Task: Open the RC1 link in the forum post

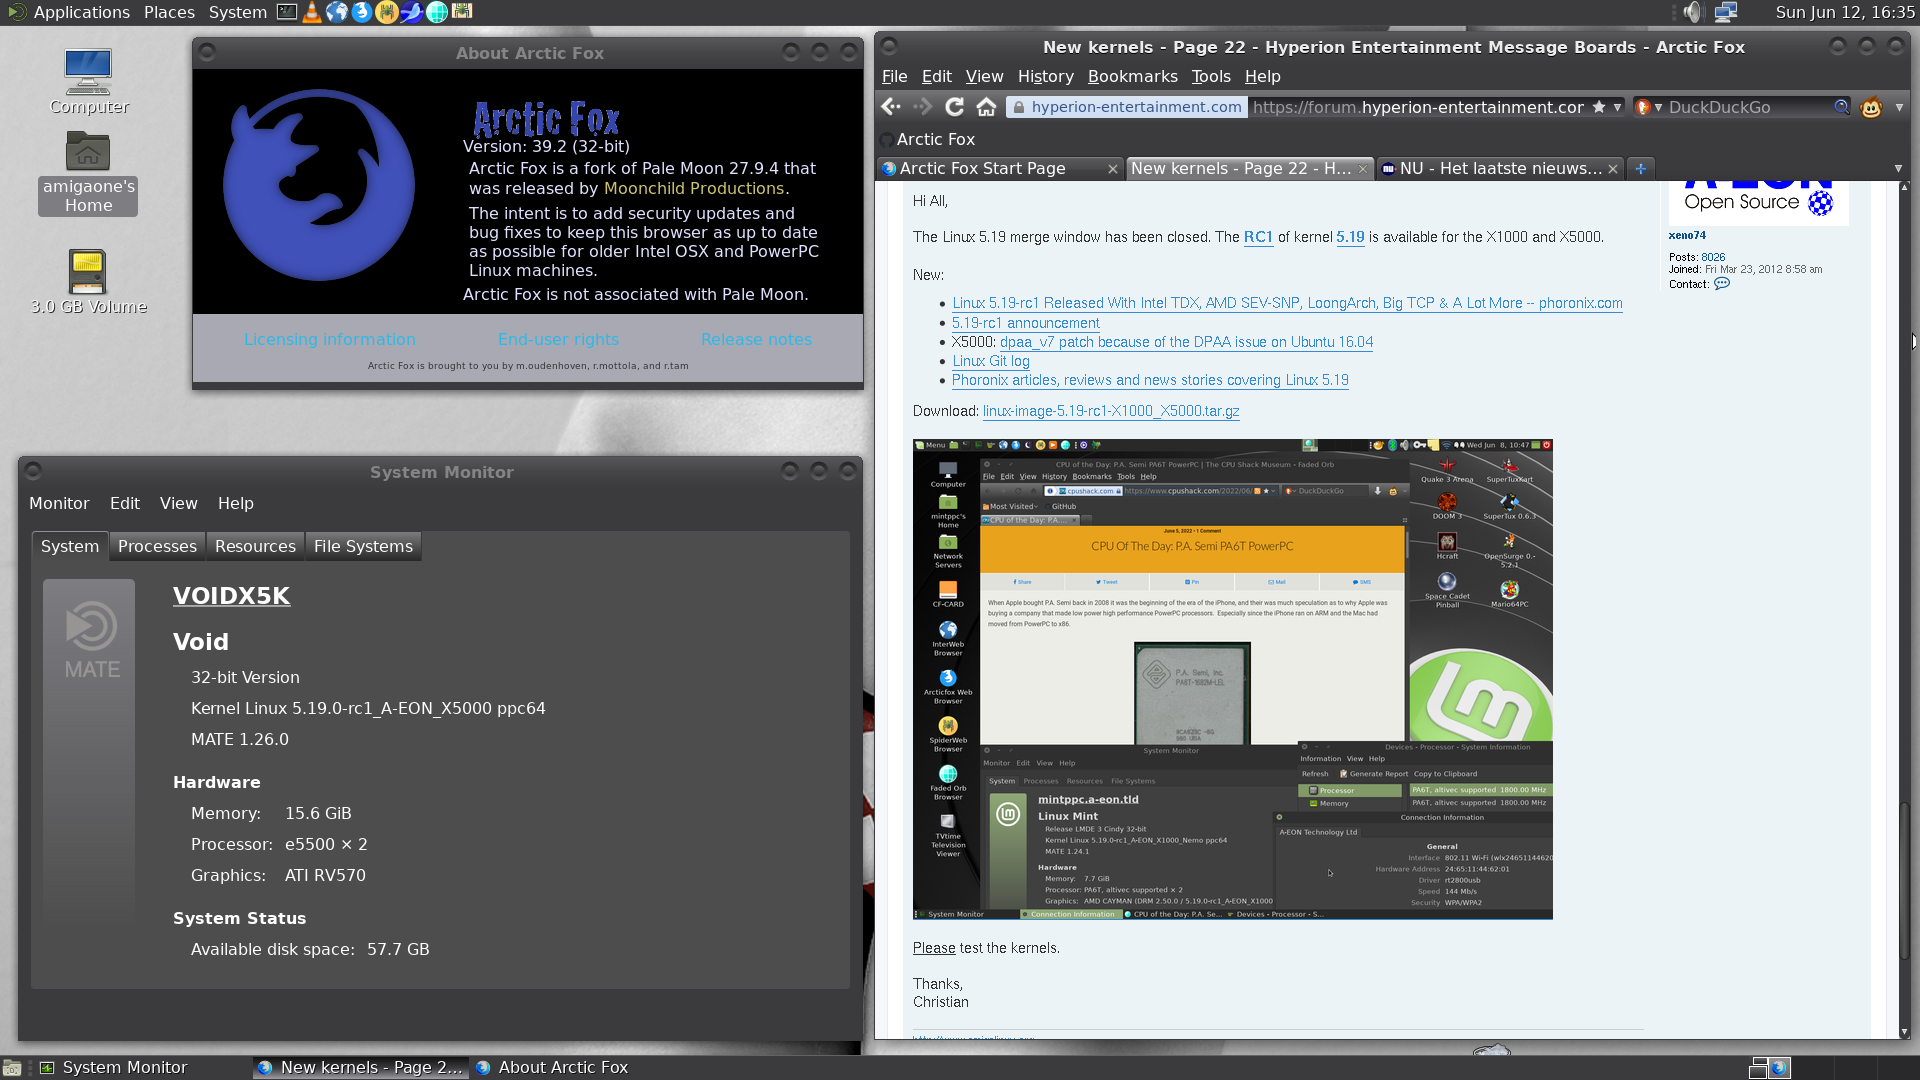Action: click(1258, 237)
